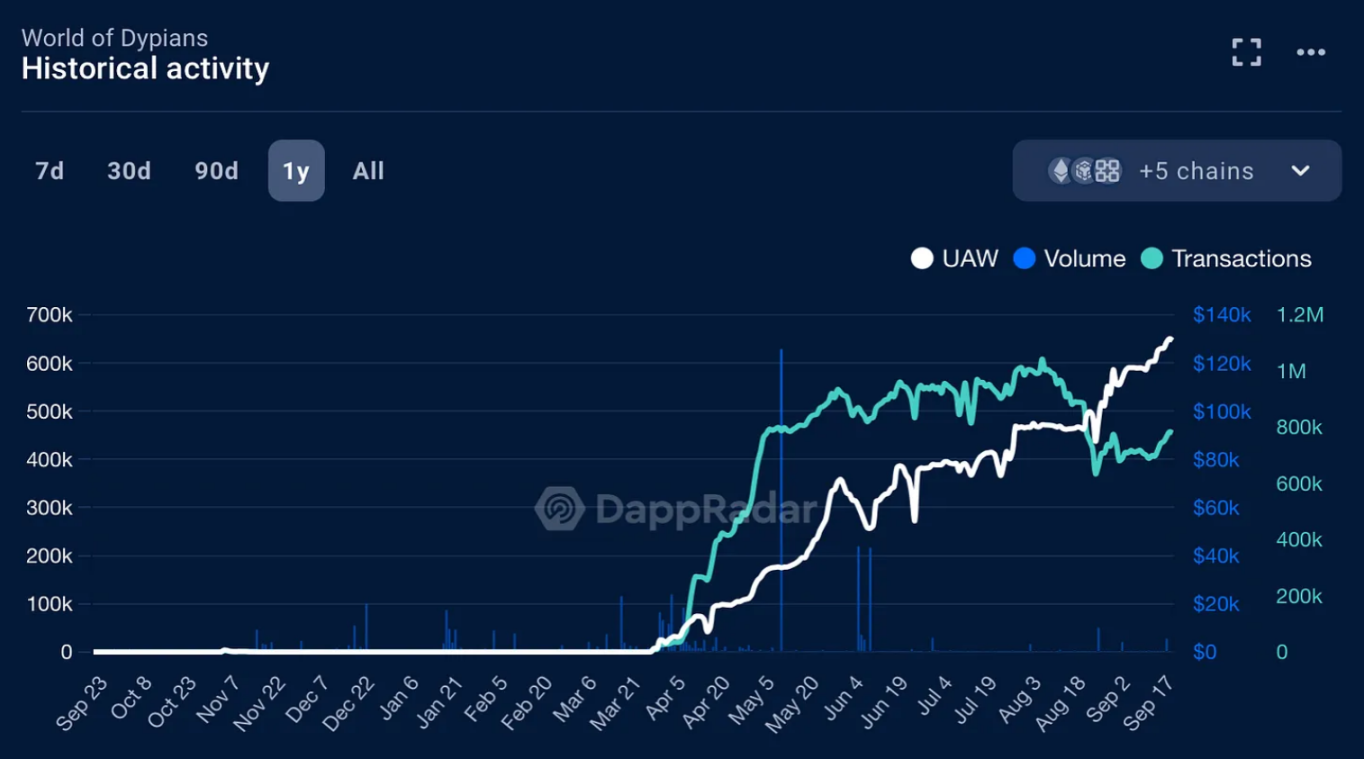Click the white UAW legend dot
The height and width of the screenshot is (759, 1364).
click(x=921, y=259)
